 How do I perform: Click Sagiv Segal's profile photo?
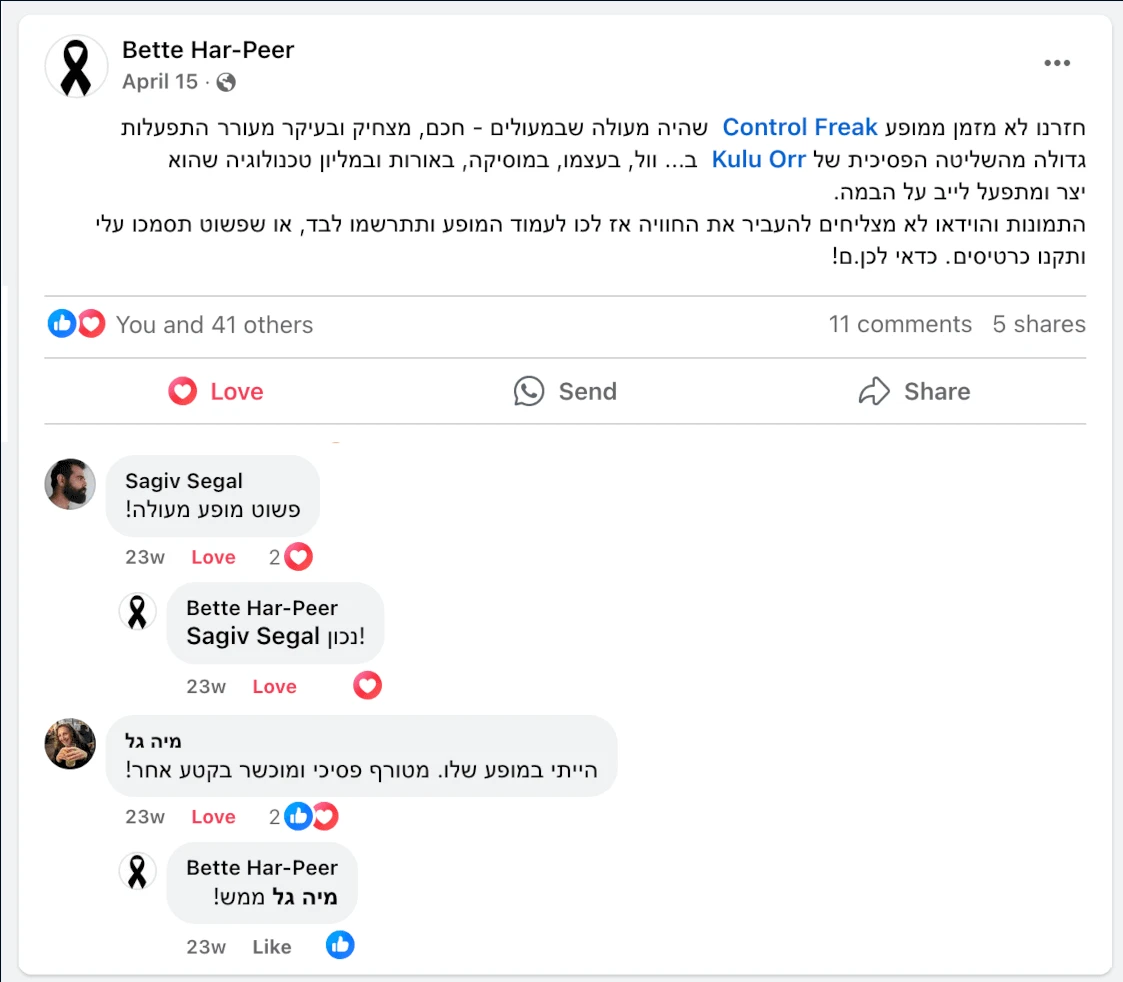70,484
